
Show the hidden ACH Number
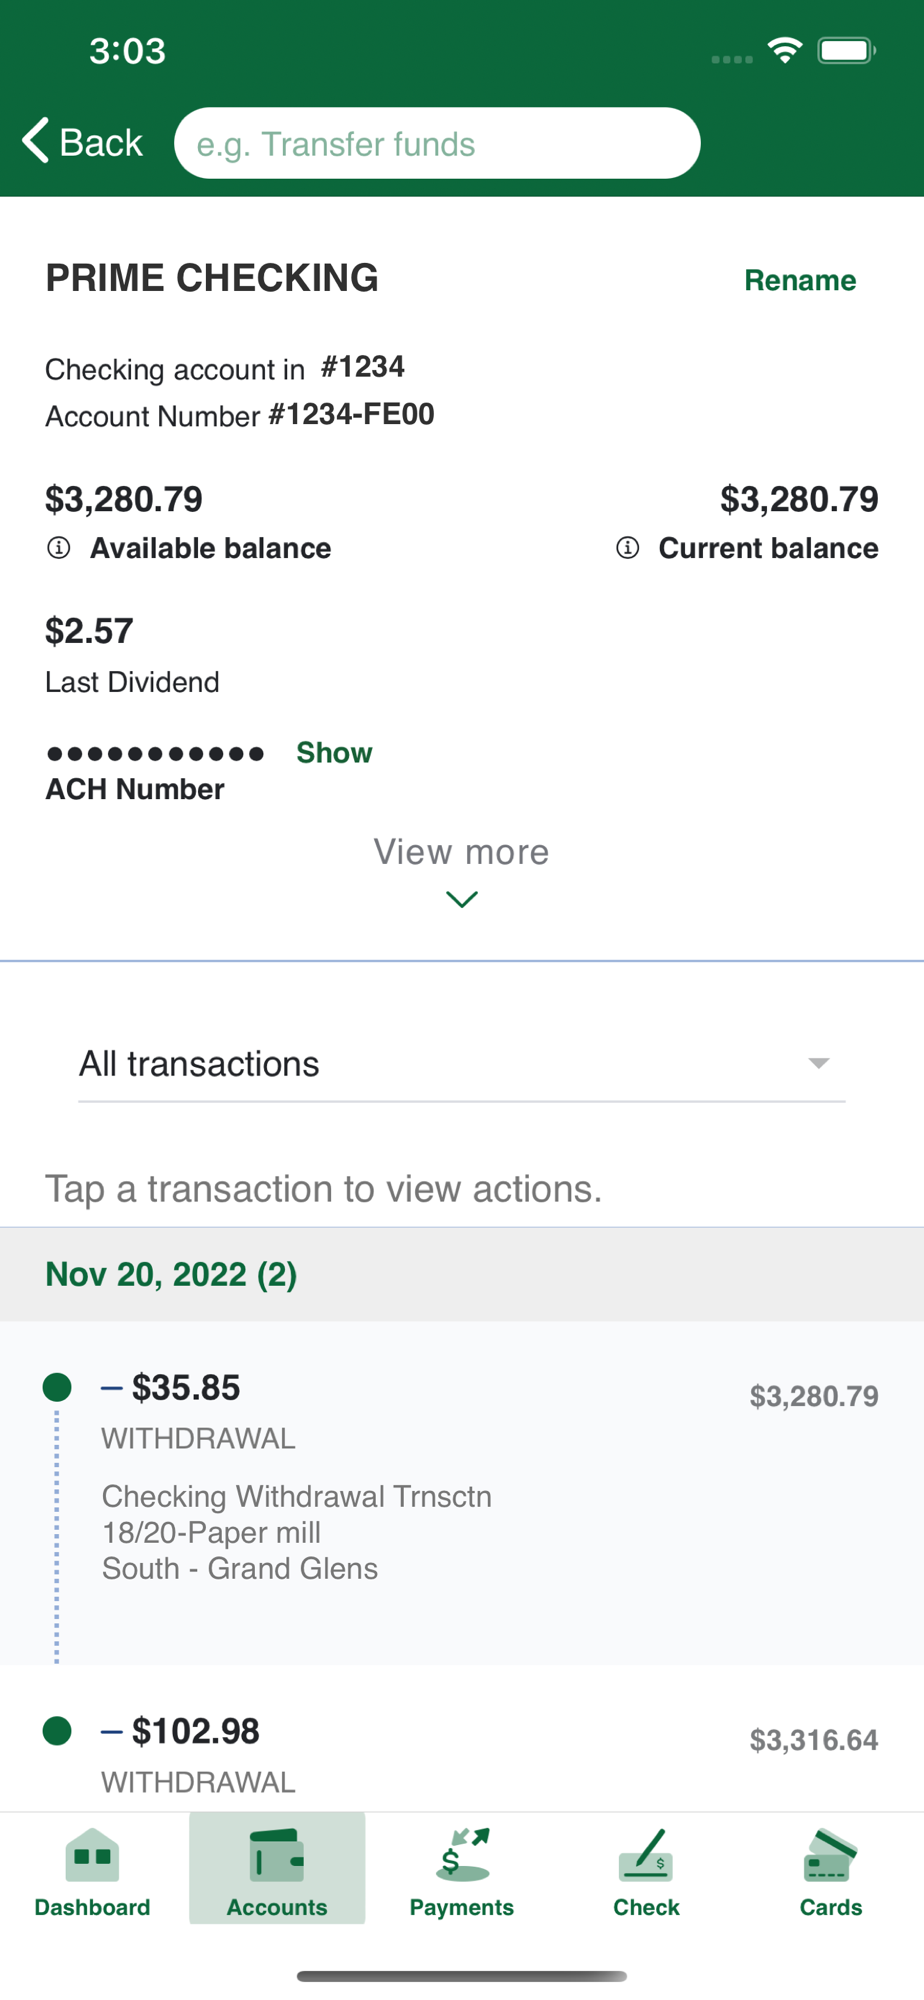click(334, 753)
